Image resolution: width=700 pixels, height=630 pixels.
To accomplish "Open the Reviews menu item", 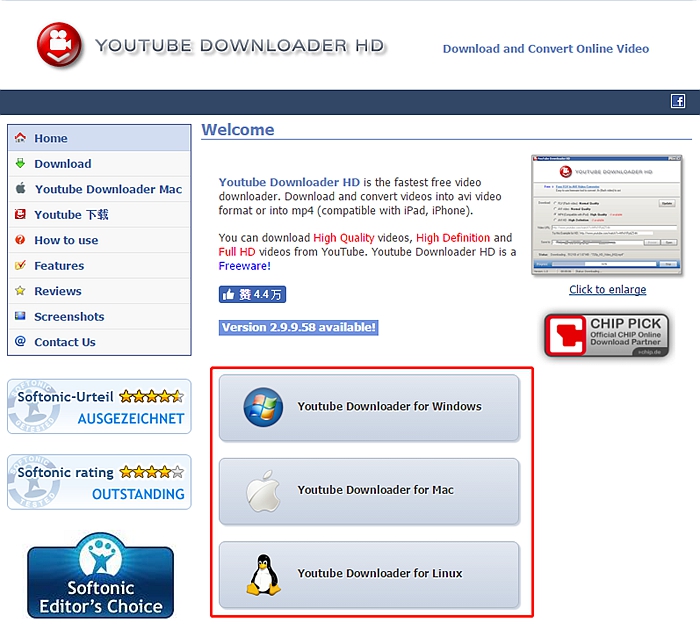I will tap(99, 291).
